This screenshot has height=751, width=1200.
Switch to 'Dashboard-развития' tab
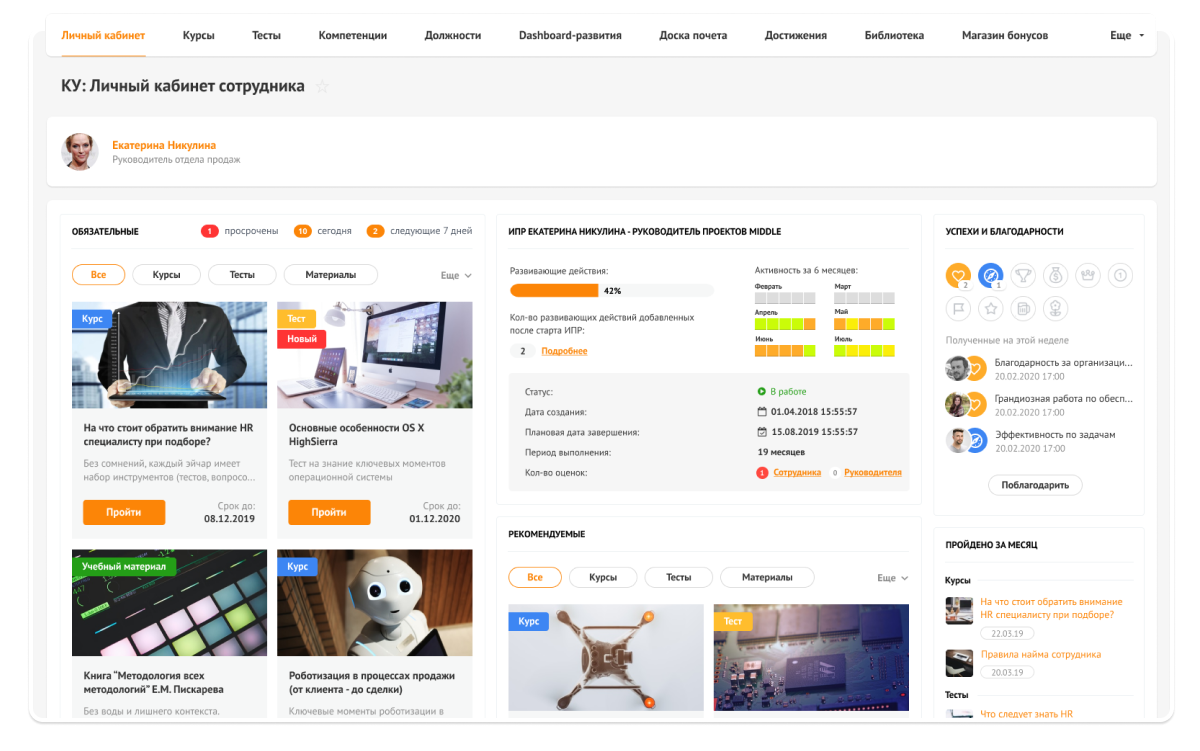coord(570,35)
